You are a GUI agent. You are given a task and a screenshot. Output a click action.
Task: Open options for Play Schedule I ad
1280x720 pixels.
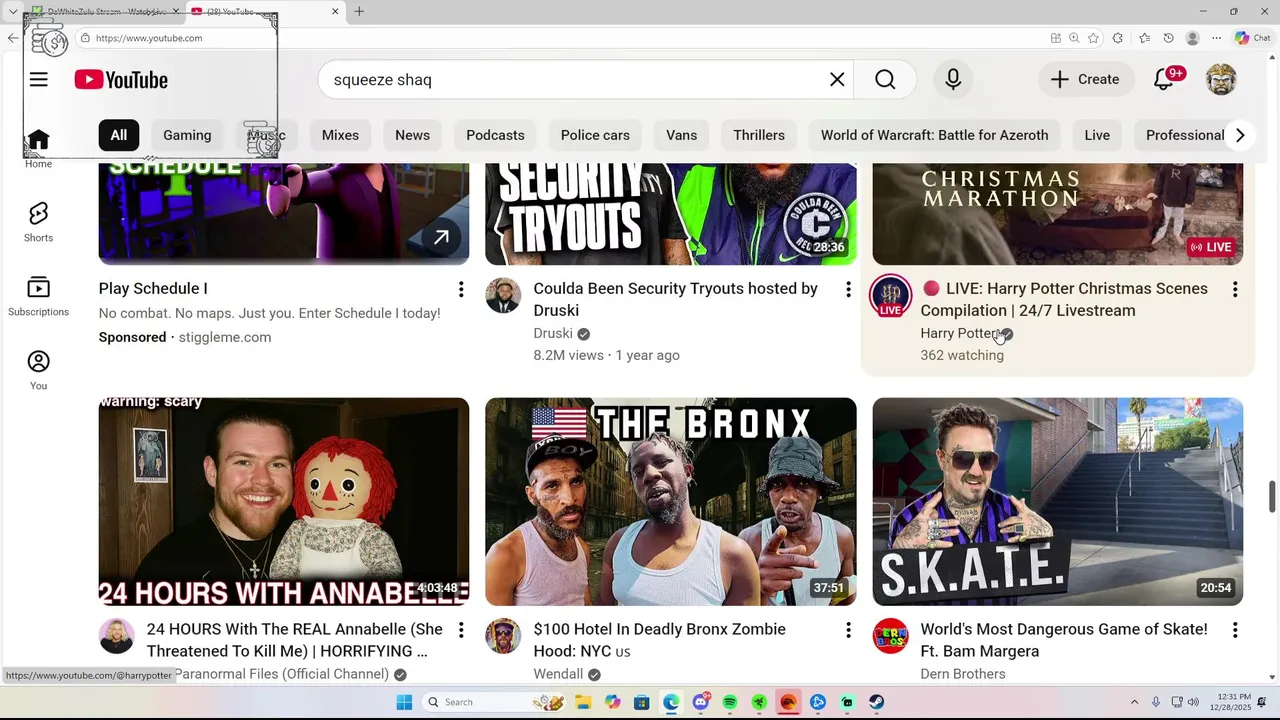point(461,289)
